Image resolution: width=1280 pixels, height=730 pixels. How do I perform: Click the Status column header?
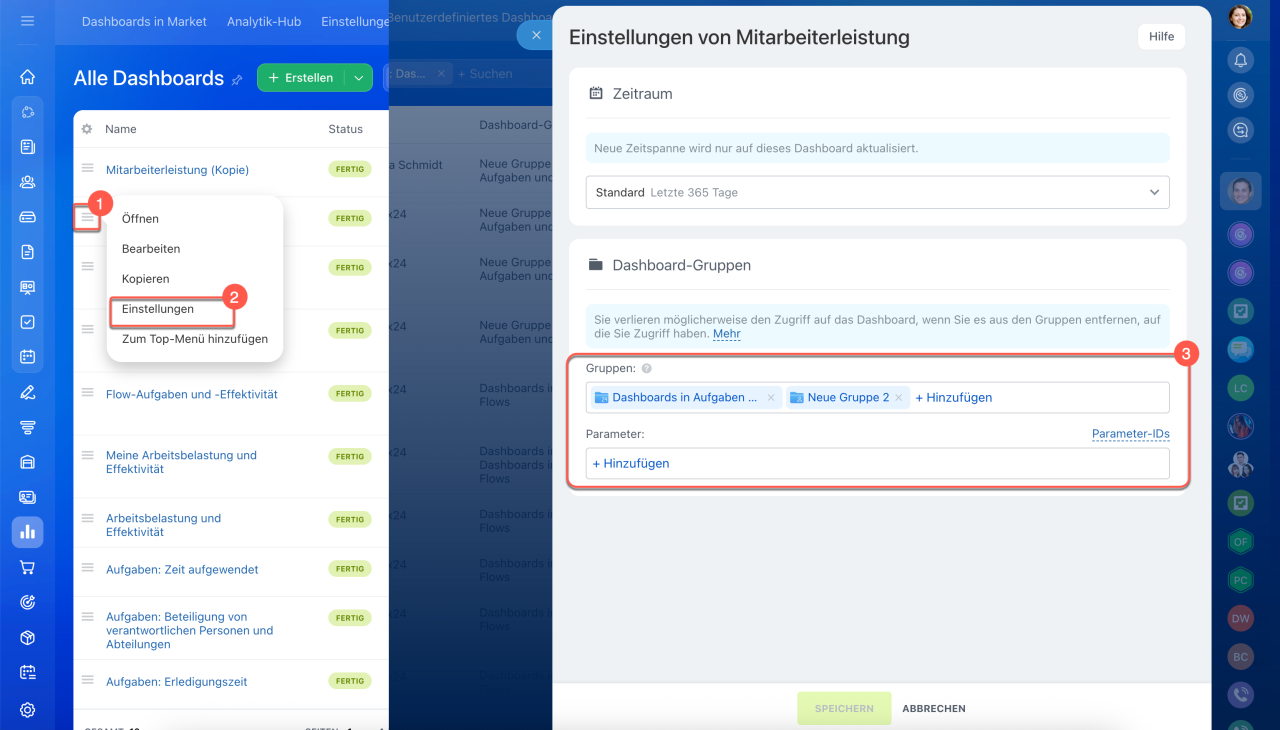(346, 129)
